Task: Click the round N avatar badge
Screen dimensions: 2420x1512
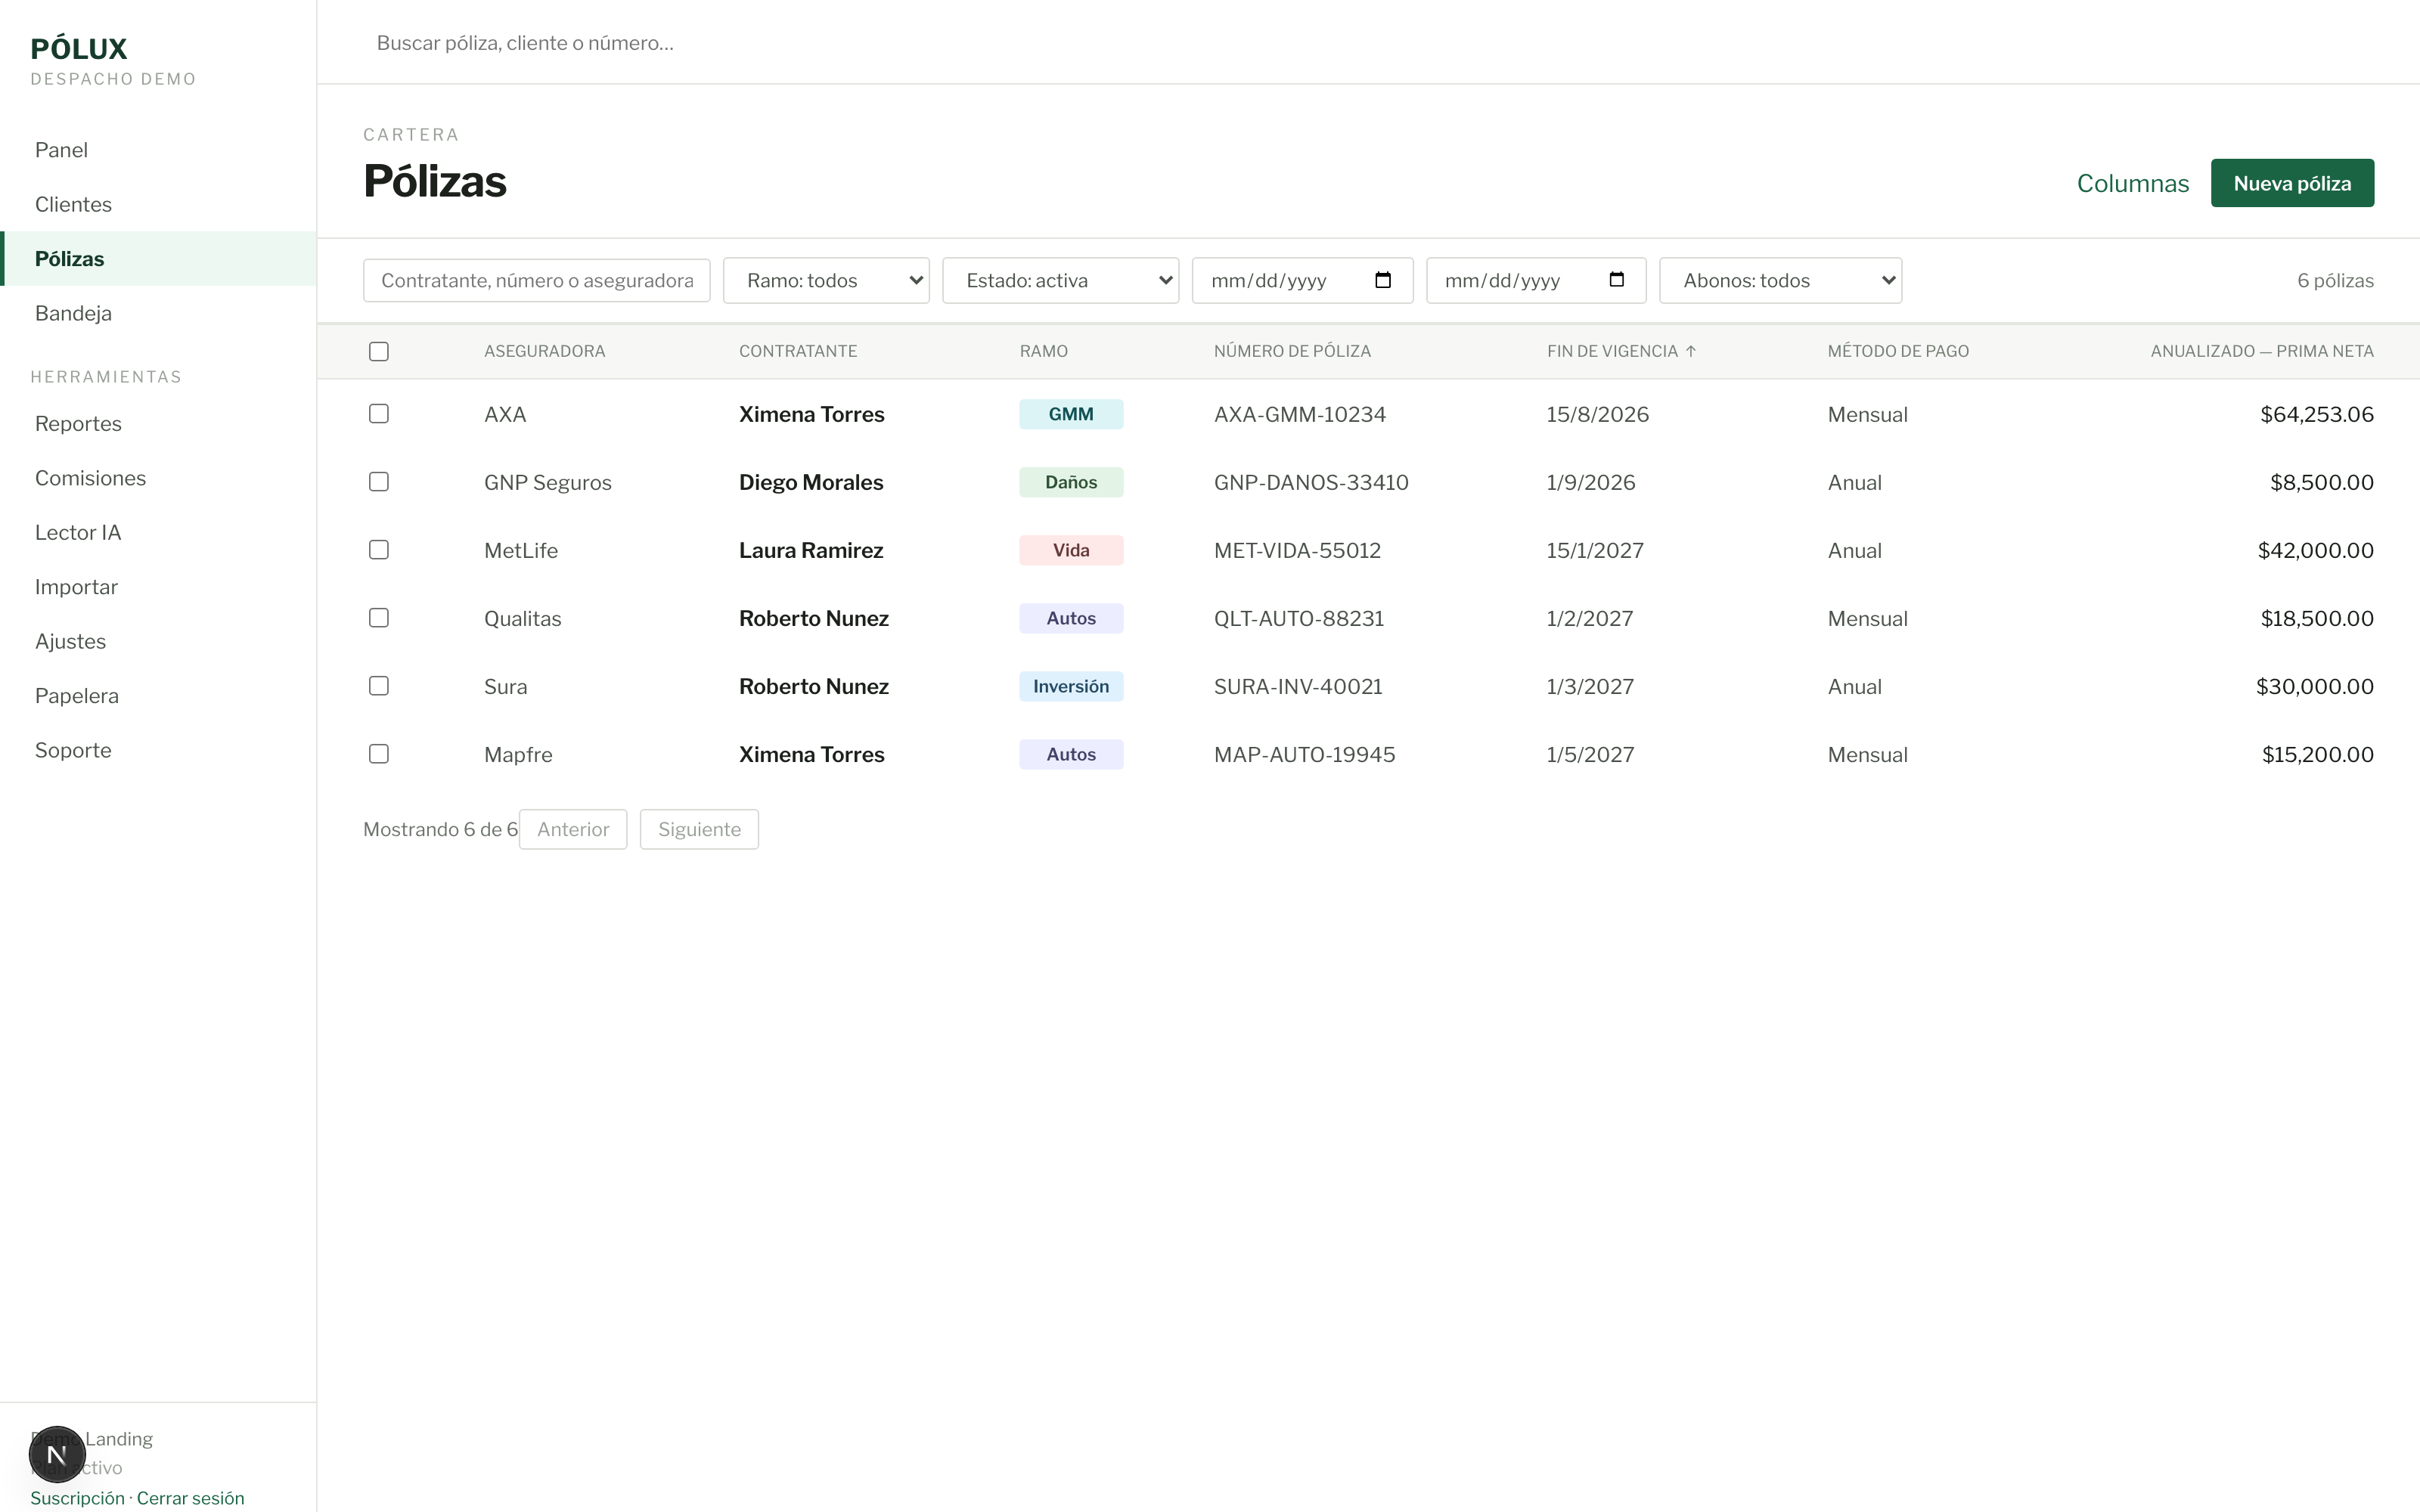Action: click(57, 1454)
